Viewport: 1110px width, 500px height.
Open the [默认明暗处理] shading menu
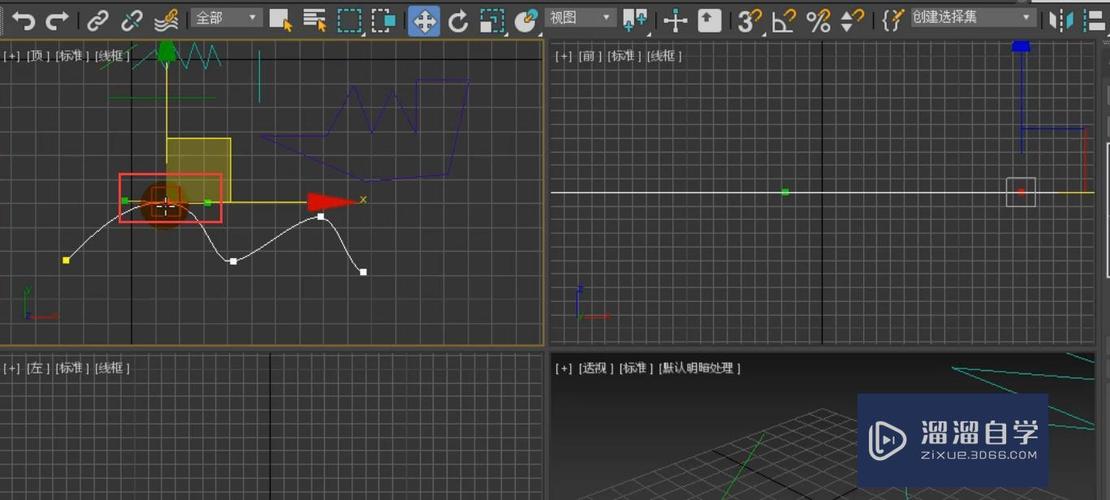click(x=699, y=368)
